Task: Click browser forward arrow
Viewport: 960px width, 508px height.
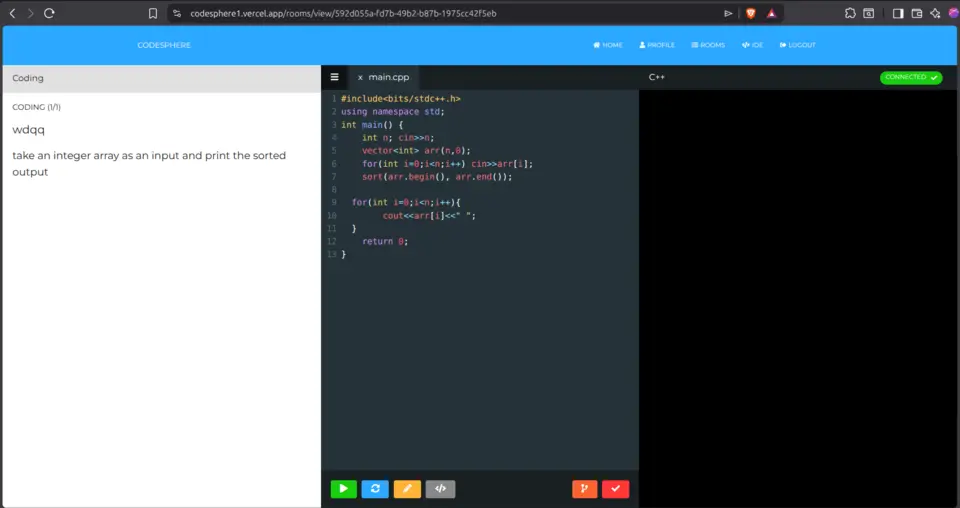Action: 30,13
